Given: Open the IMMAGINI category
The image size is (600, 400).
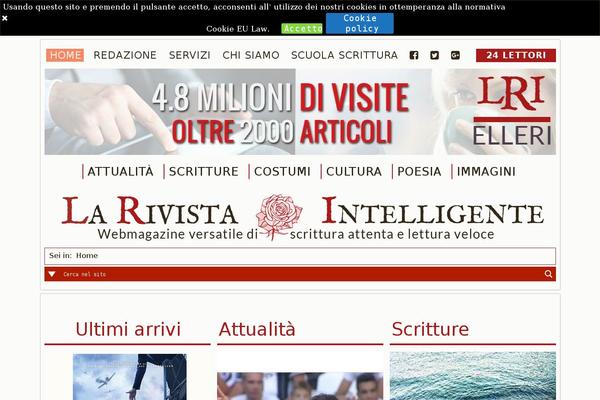Looking at the screenshot, I should (x=486, y=171).
